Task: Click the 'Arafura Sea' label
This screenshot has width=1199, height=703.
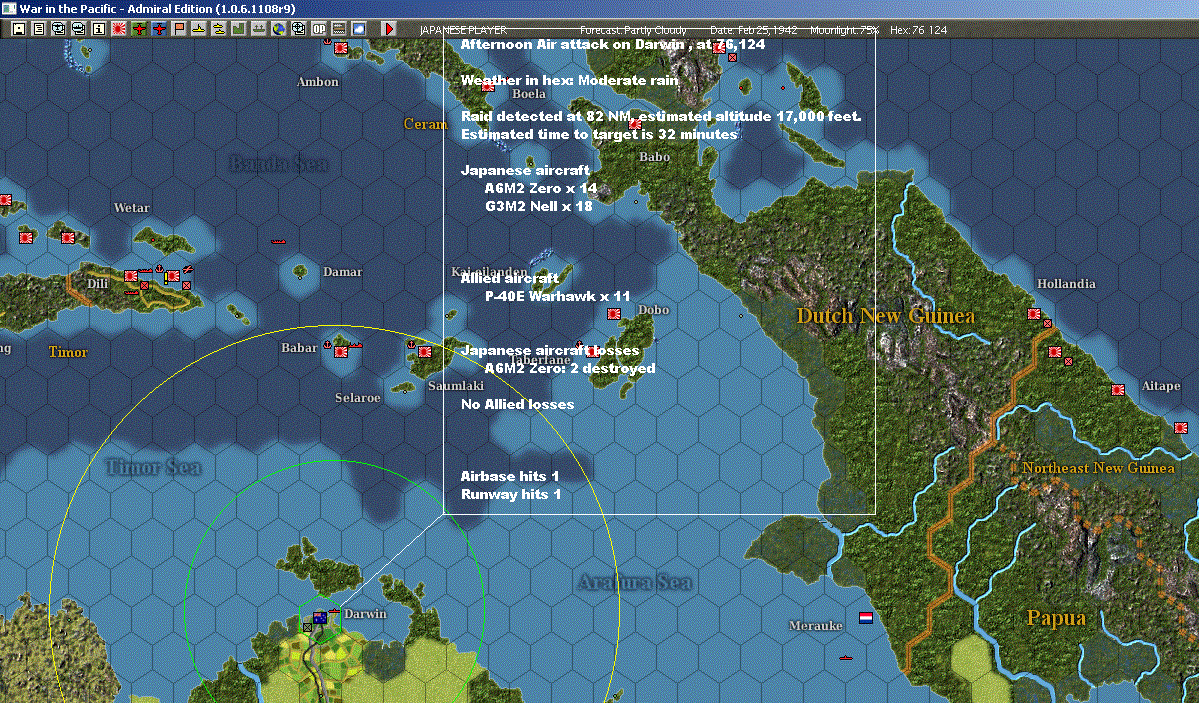Action: click(x=635, y=583)
